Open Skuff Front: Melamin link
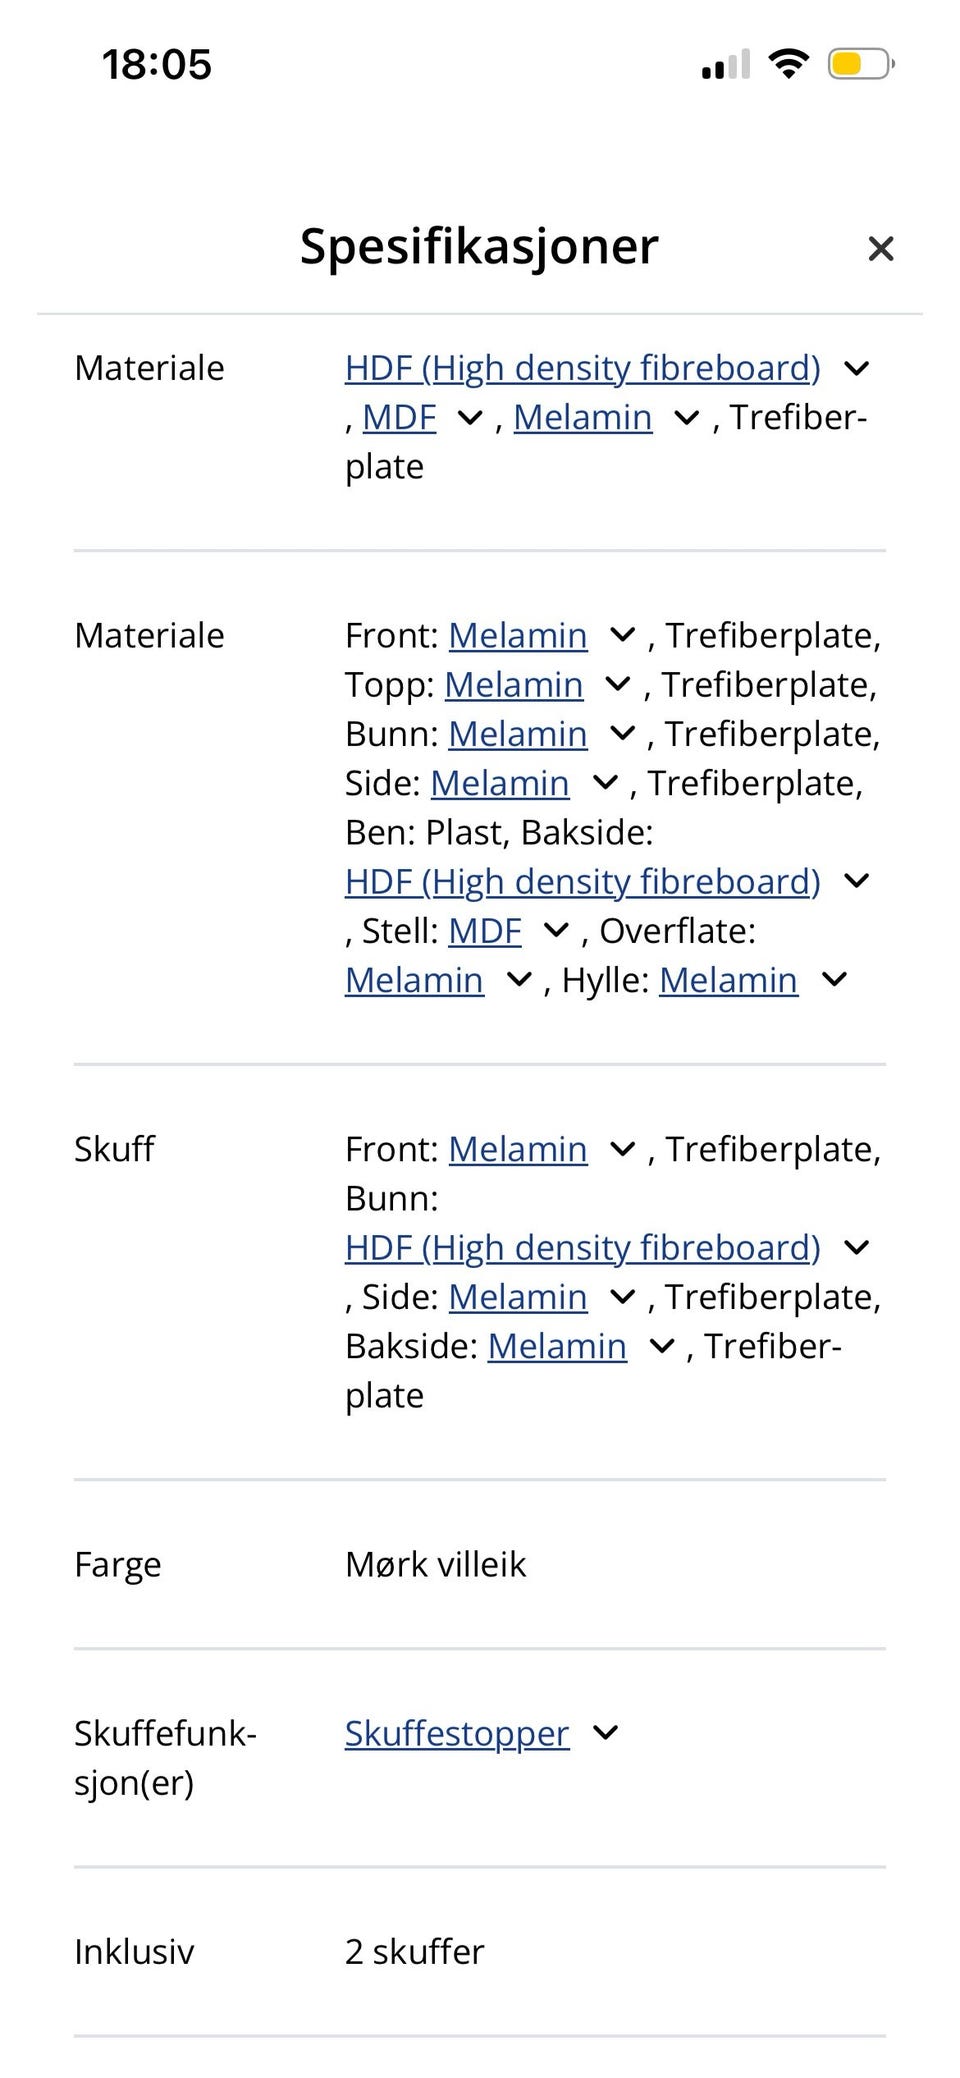The height and width of the screenshot is (2078, 960). point(517,1149)
